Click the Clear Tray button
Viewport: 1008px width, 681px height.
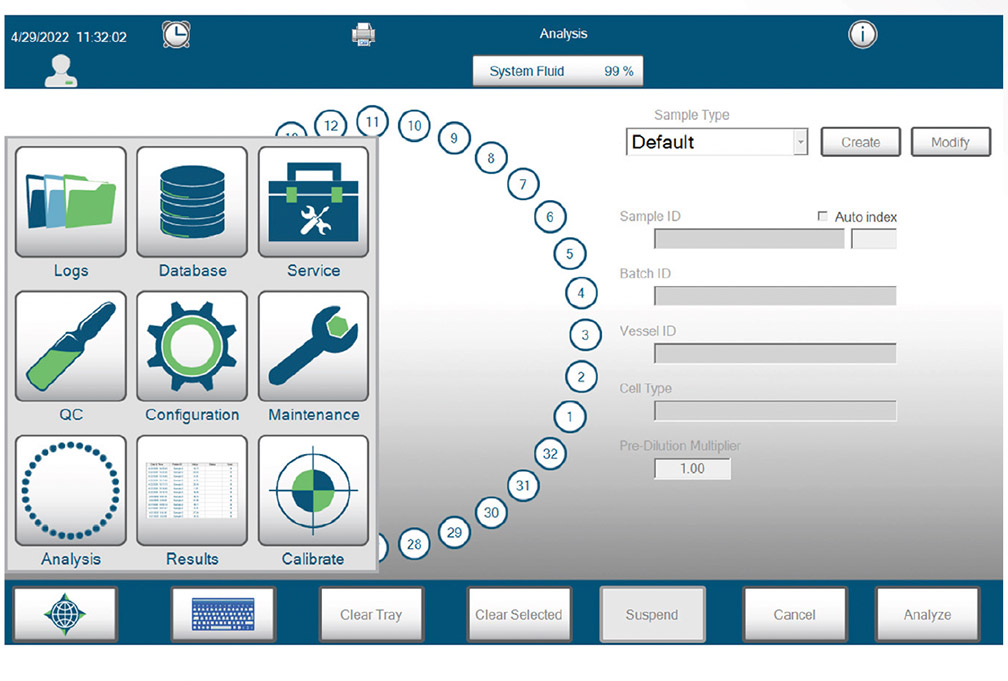tap(371, 614)
